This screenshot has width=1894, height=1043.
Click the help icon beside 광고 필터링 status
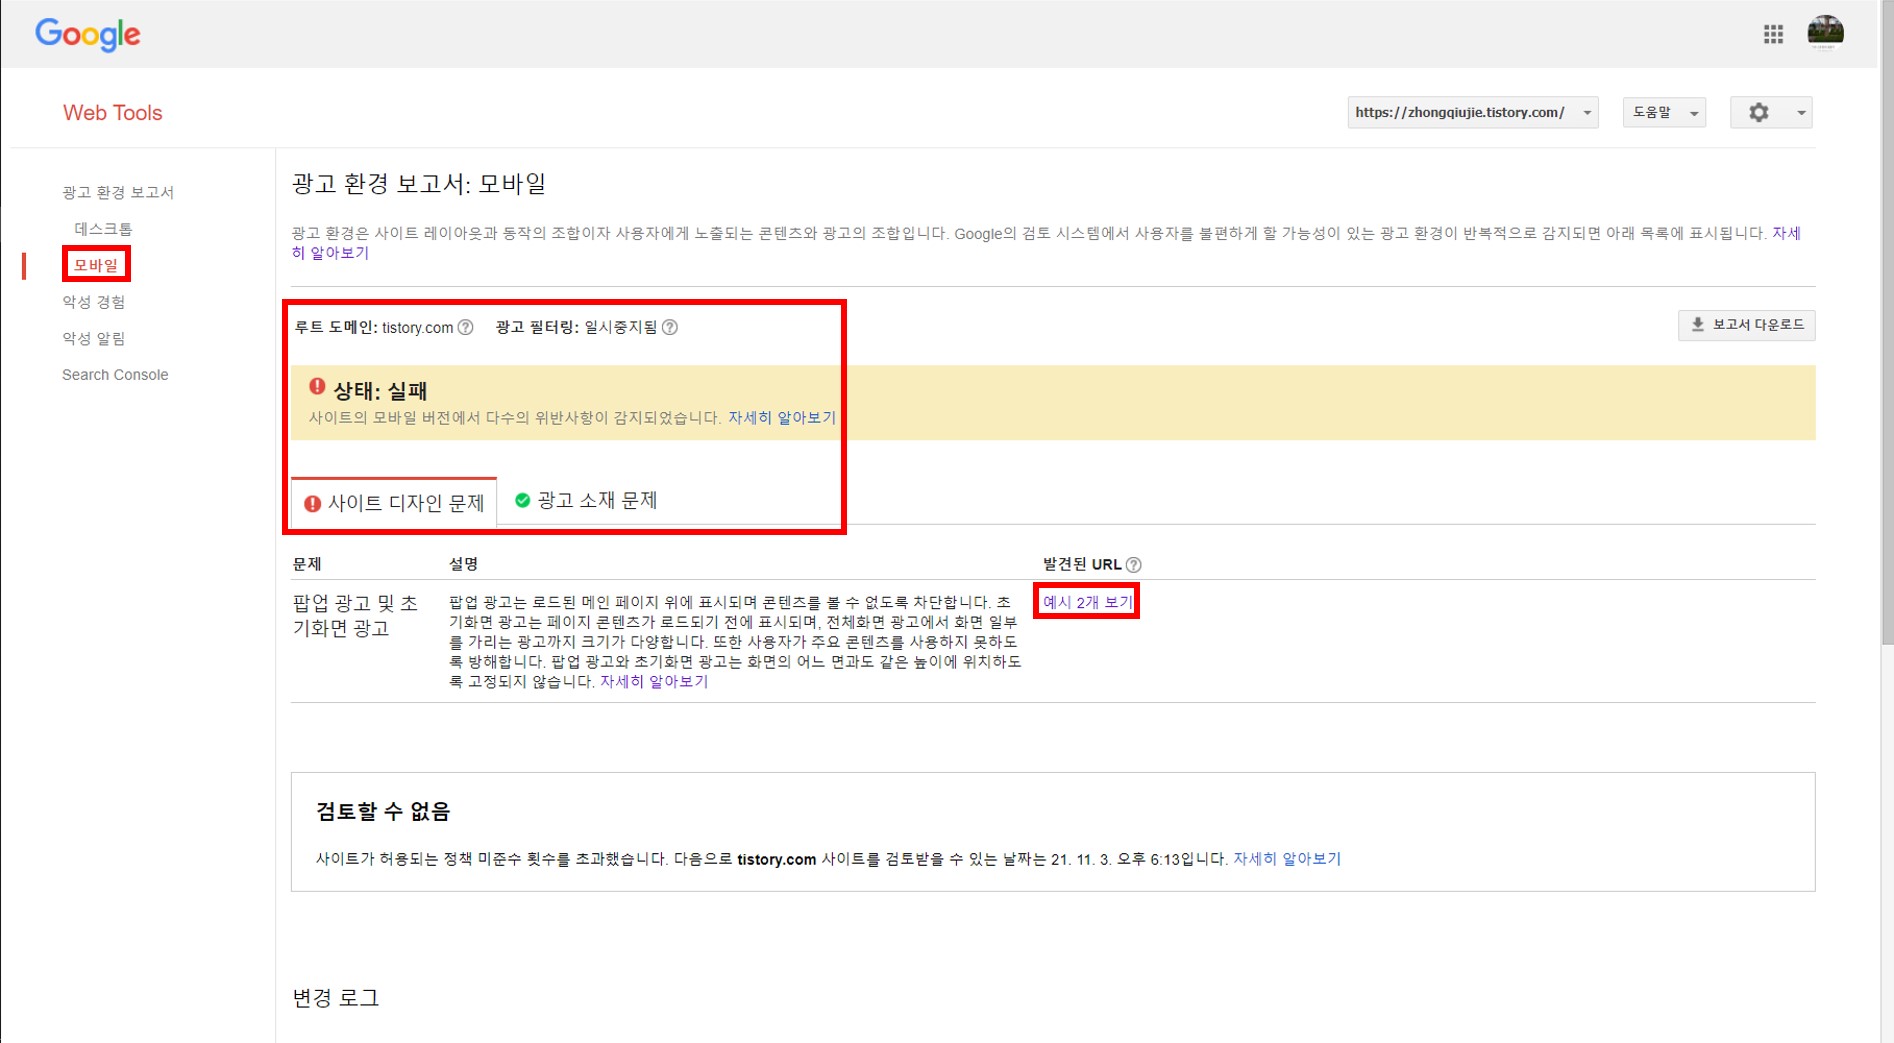tap(670, 328)
